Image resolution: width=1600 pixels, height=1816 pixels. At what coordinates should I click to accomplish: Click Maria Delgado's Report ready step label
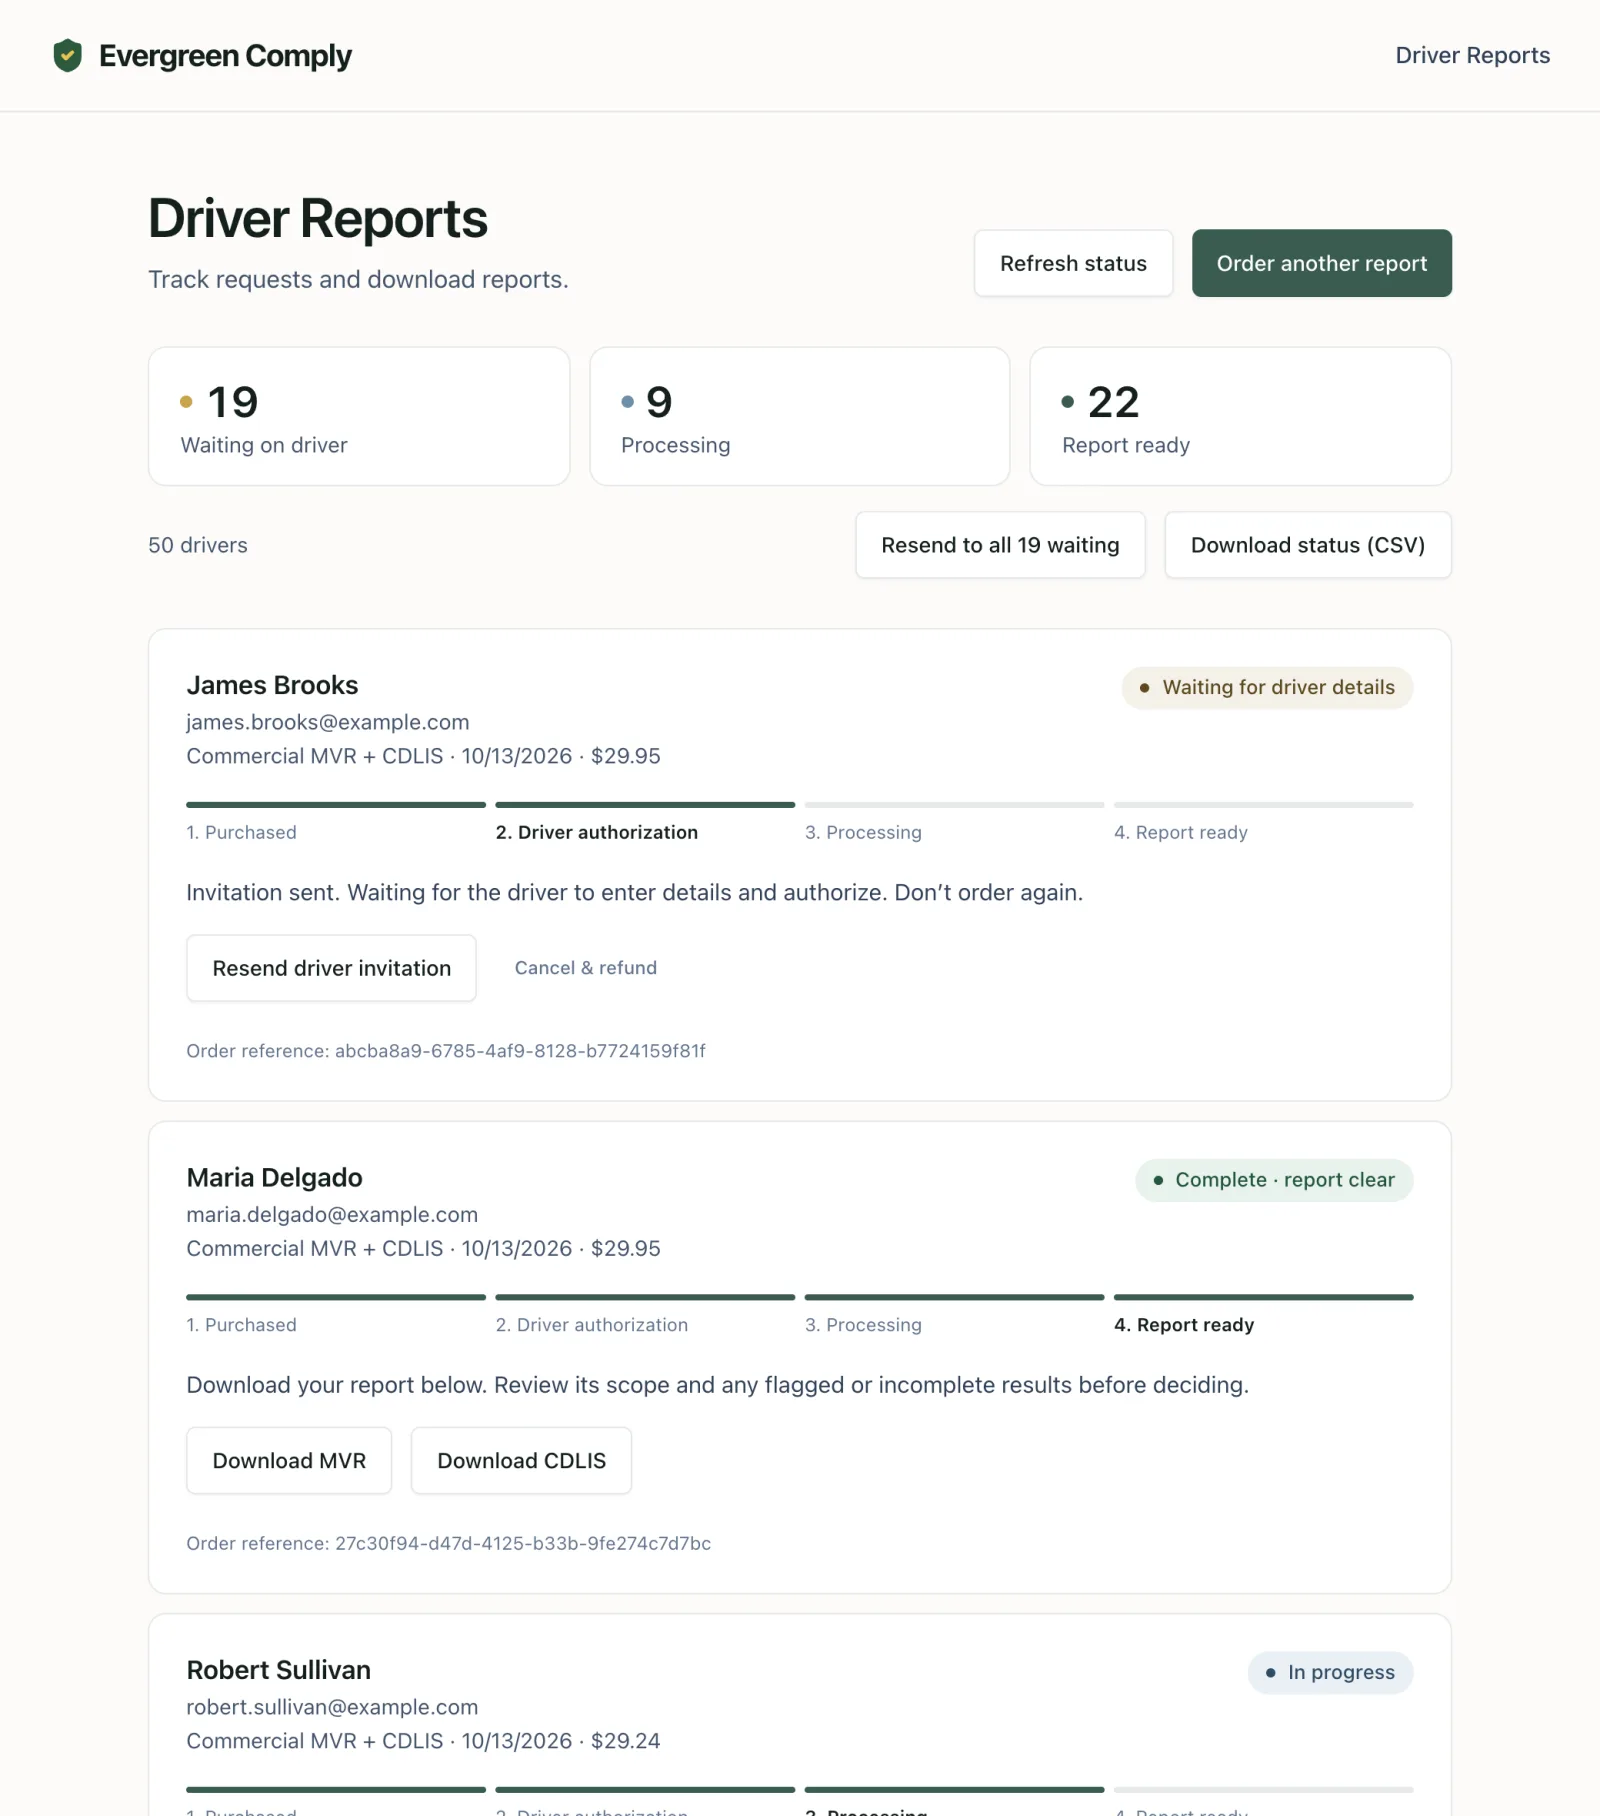click(1184, 1325)
